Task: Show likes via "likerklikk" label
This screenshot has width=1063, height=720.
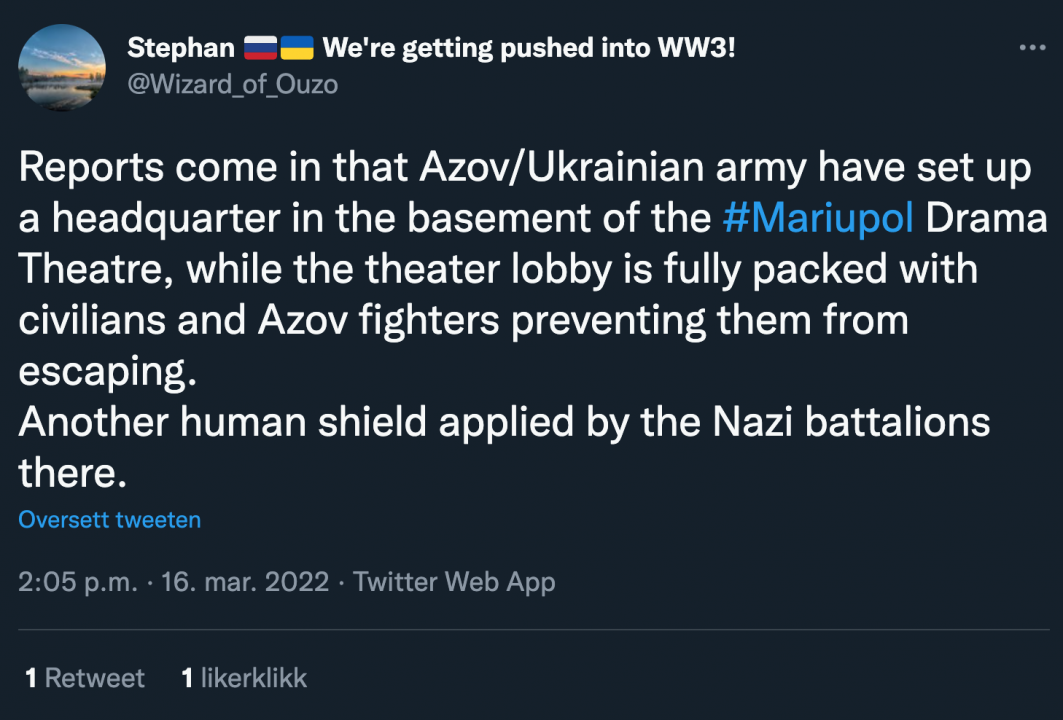Action: [x=254, y=678]
